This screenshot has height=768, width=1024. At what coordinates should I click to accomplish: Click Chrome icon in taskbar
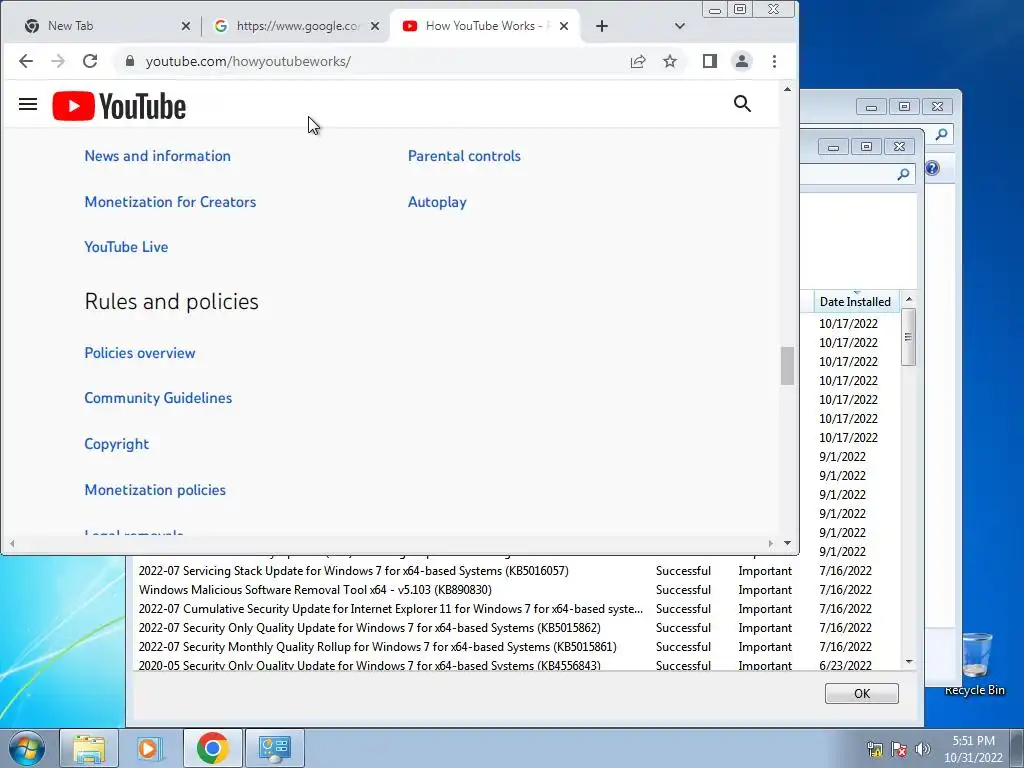click(212, 748)
